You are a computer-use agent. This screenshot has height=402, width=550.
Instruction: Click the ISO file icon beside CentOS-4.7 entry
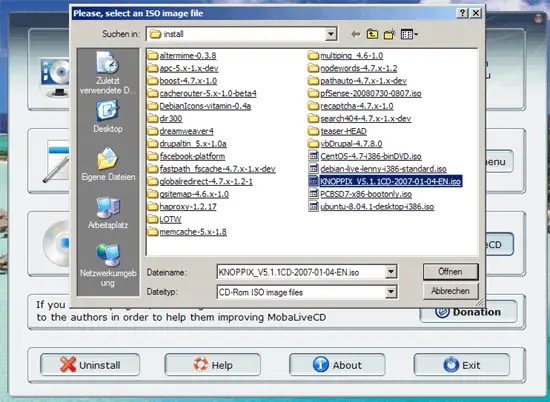pyautogui.click(x=313, y=156)
